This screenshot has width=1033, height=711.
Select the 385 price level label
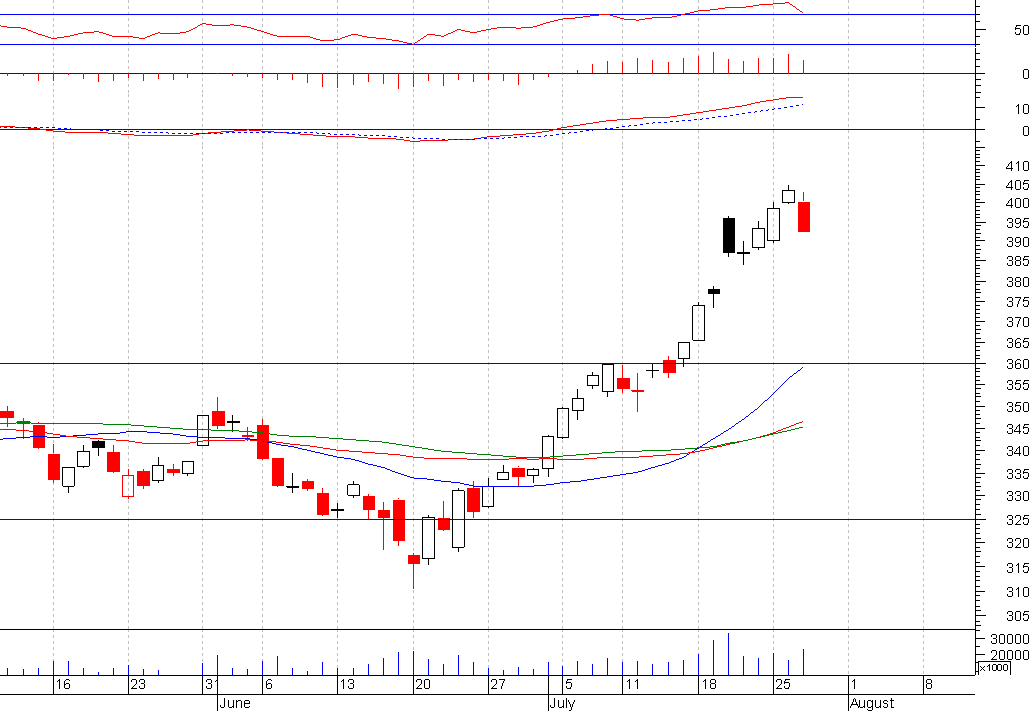pos(1018,262)
